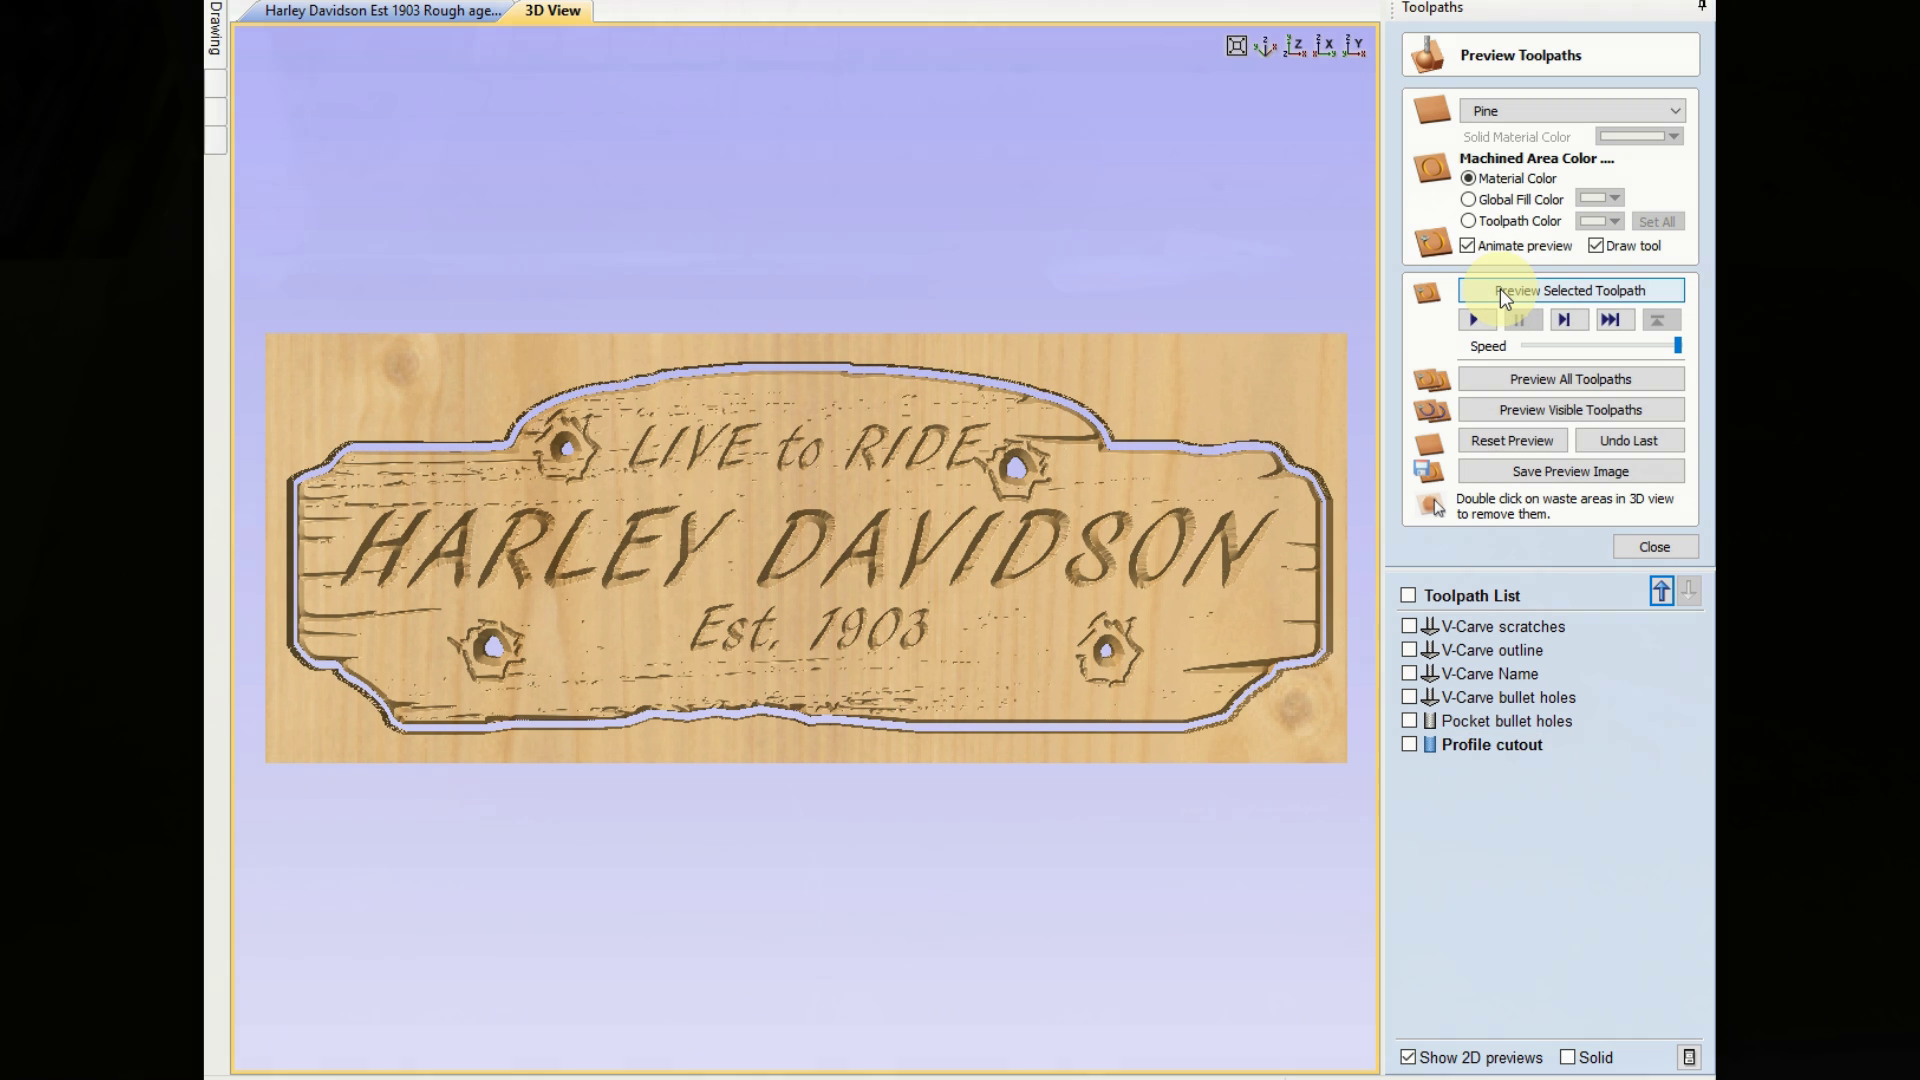Click the wood material block icon

pos(1432,110)
